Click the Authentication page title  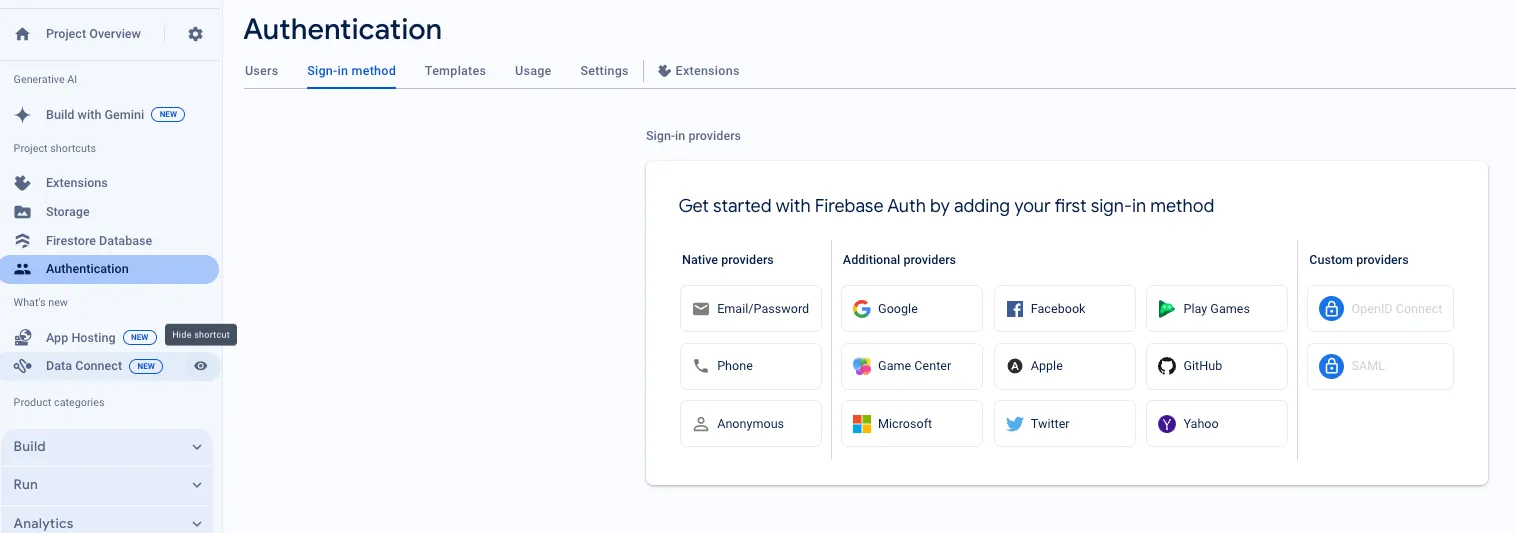point(343,29)
